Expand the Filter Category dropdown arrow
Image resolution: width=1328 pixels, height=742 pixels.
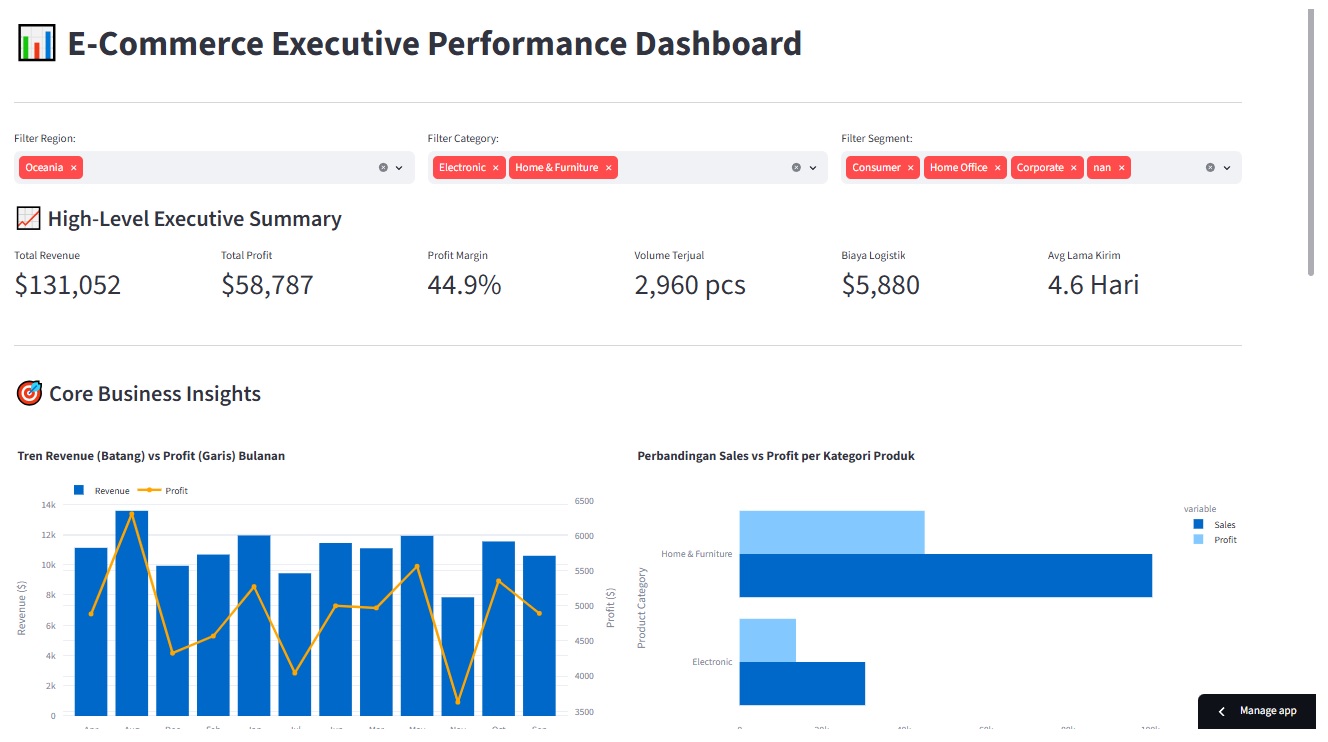(x=813, y=168)
